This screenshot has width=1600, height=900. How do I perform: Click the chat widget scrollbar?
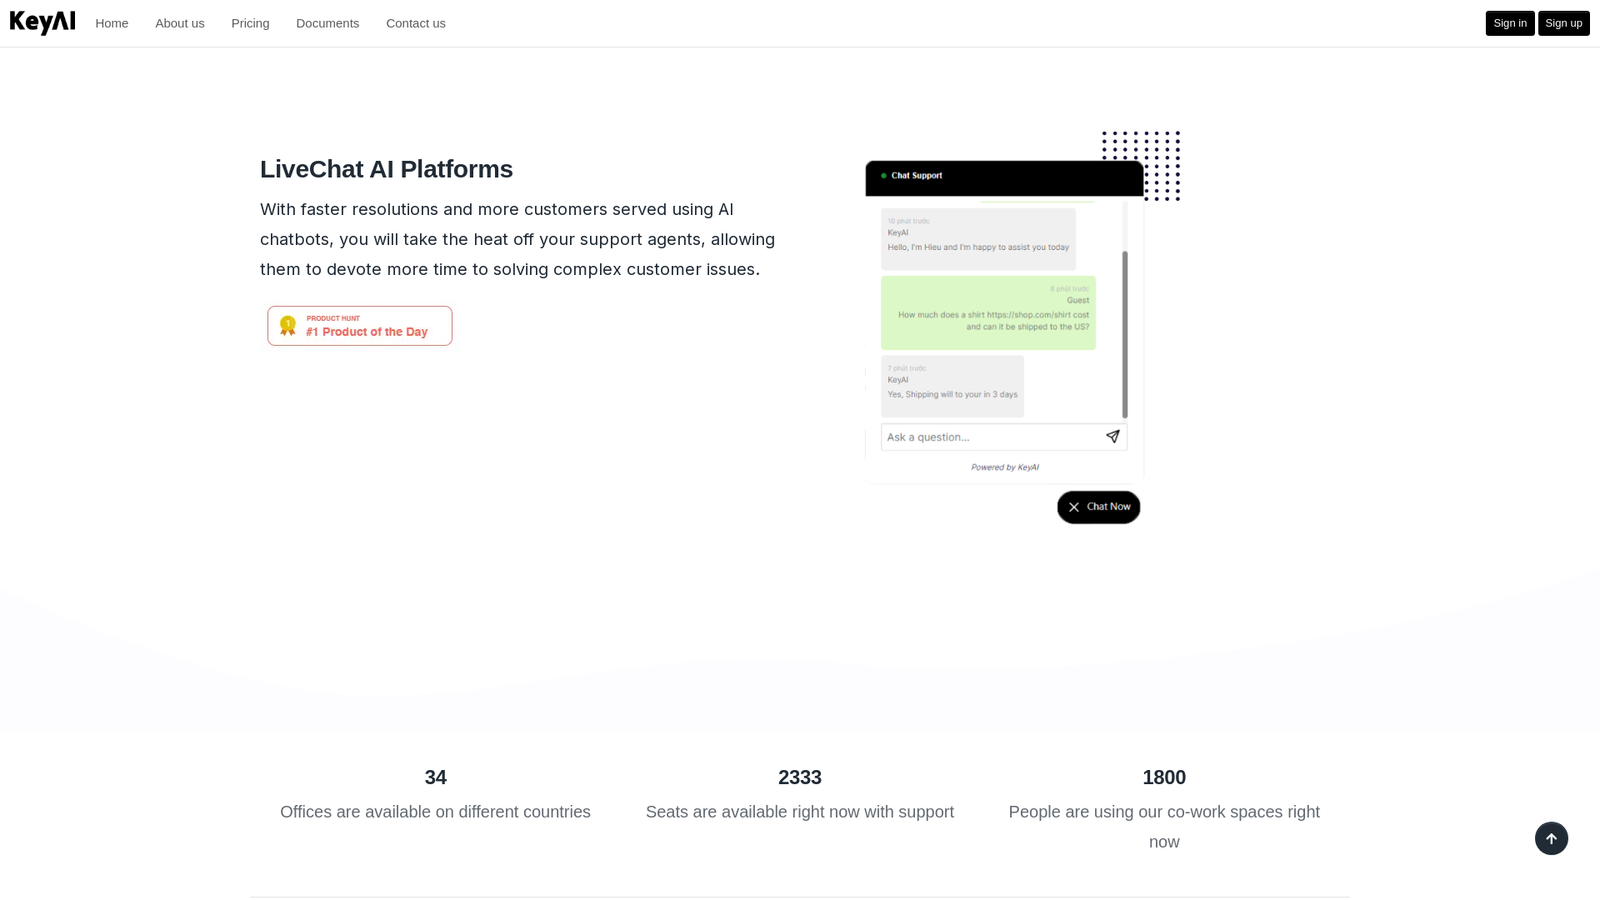(1125, 334)
